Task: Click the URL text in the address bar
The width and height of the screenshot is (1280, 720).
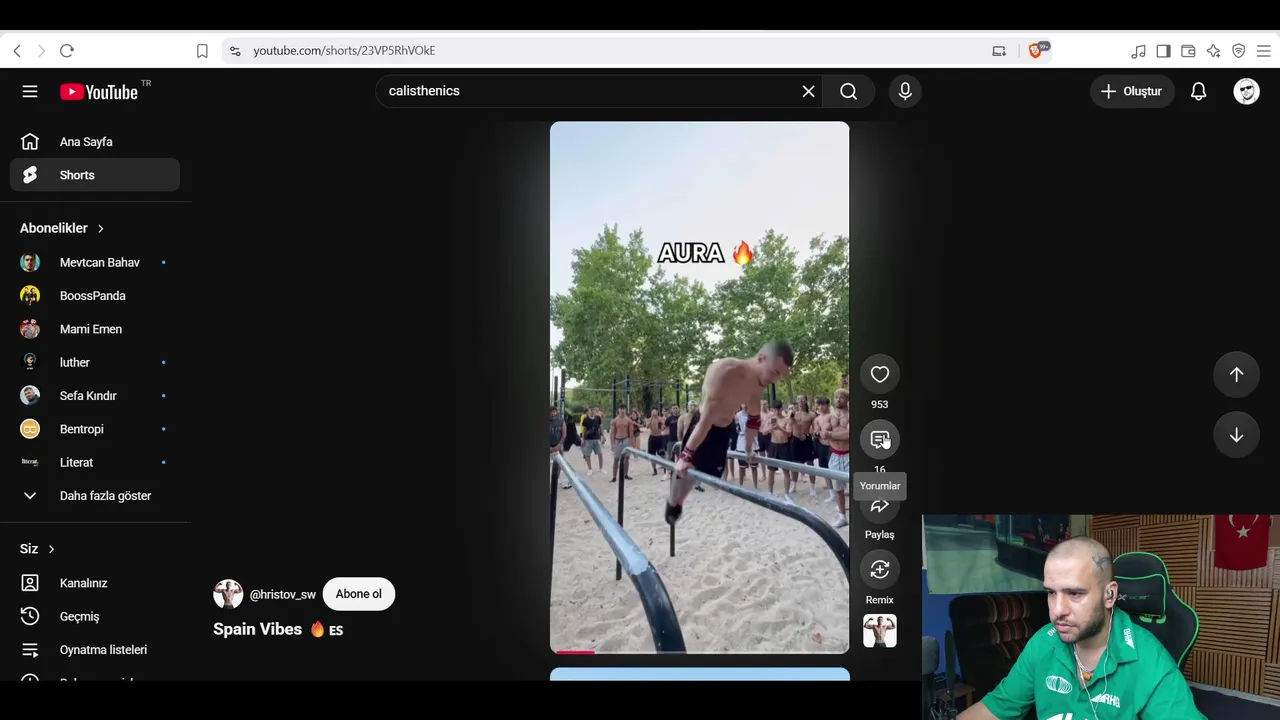Action: [344, 50]
